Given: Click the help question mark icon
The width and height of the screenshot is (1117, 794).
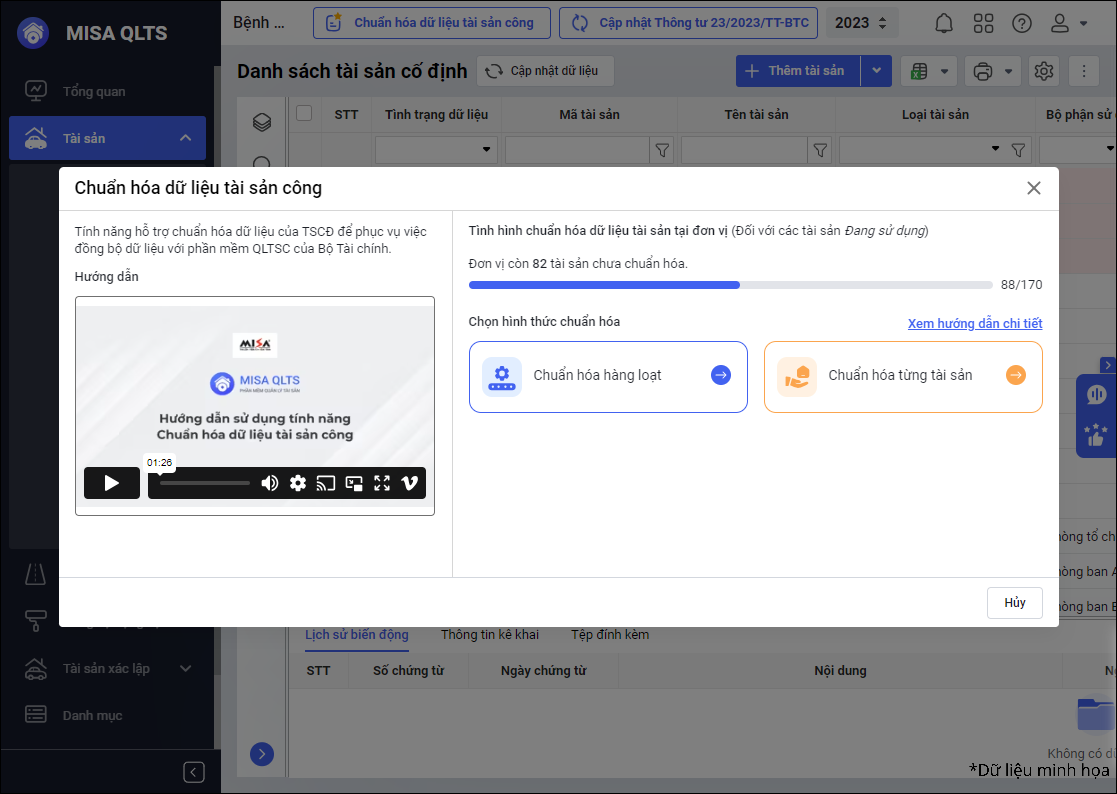Looking at the screenshot, I should pyautogui.click(x=1021, y=23).
